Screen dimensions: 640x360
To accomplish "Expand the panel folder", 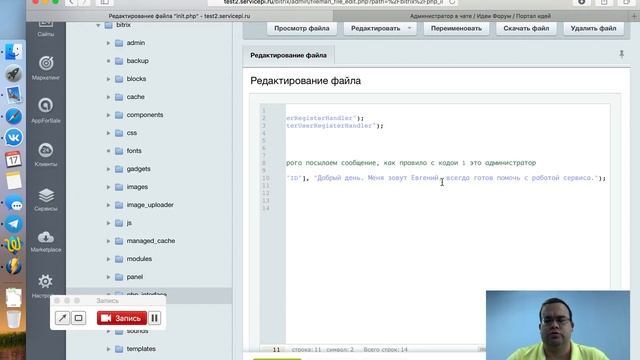I will 108,277.
